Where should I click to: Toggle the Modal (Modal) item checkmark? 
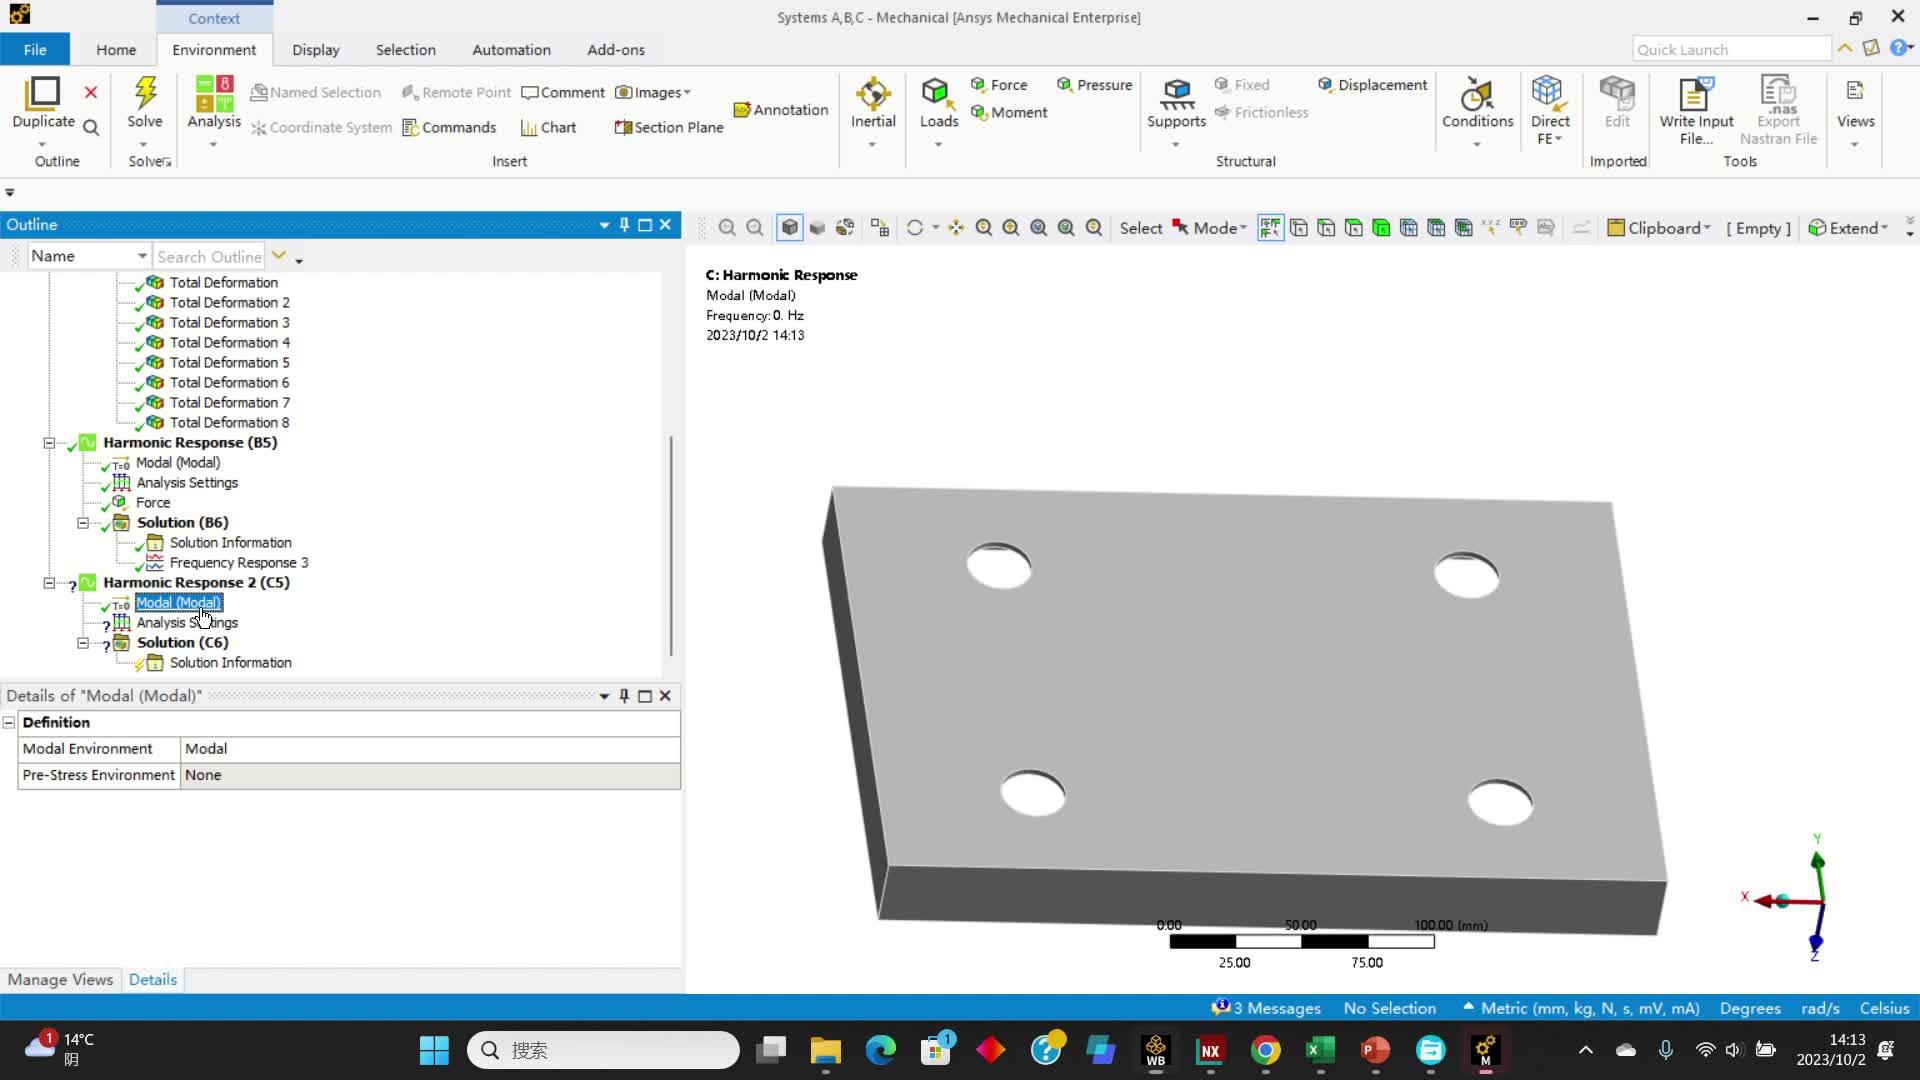tap(107, 605)
